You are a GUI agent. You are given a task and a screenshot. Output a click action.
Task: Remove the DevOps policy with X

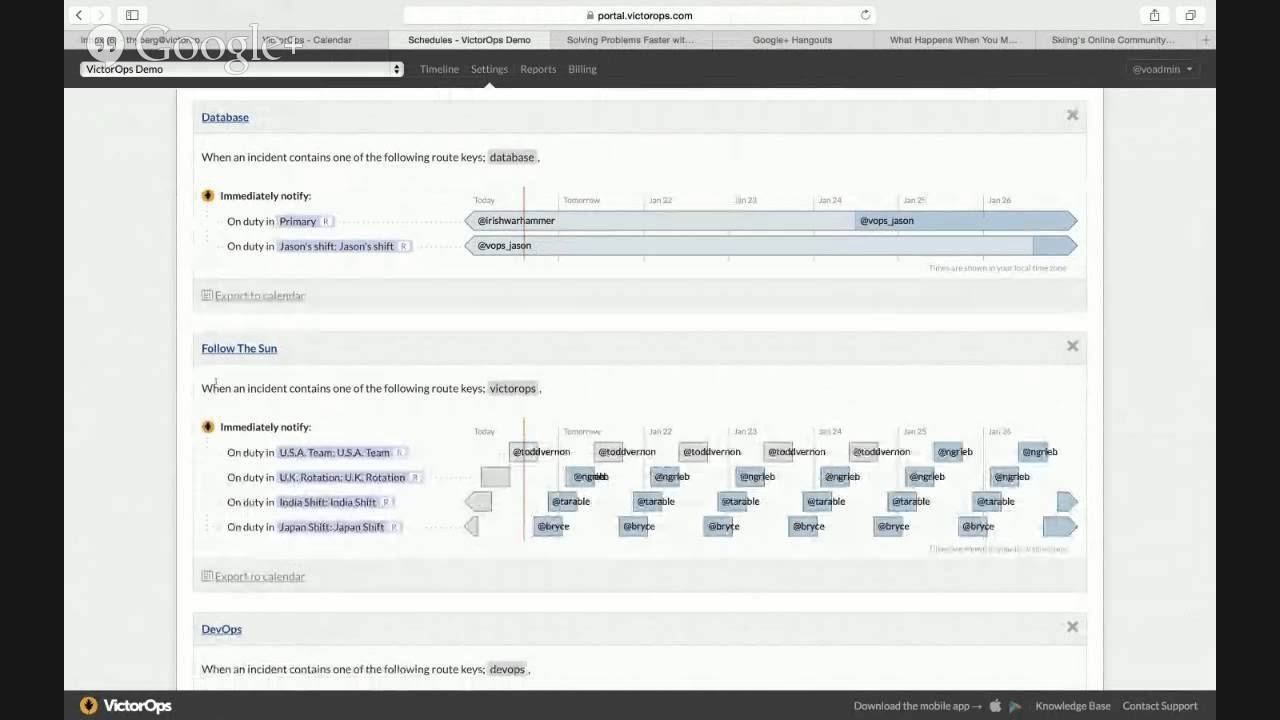coord(1072,627)
